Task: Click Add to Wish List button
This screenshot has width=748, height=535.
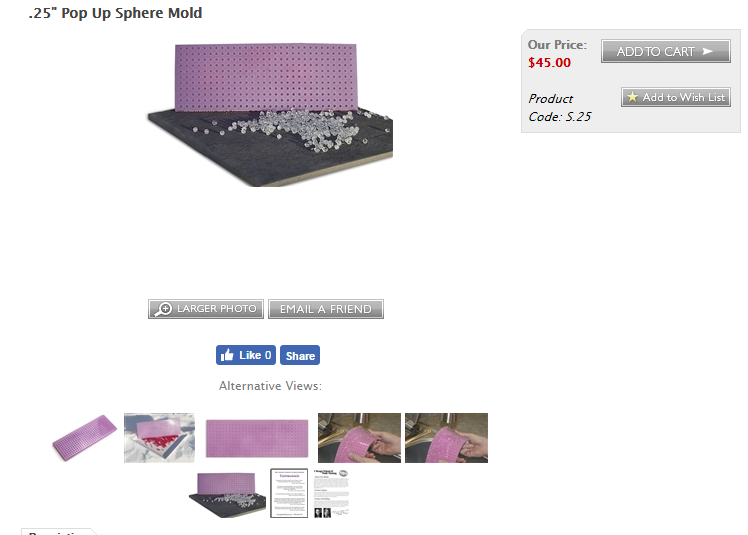Action: 675,97
